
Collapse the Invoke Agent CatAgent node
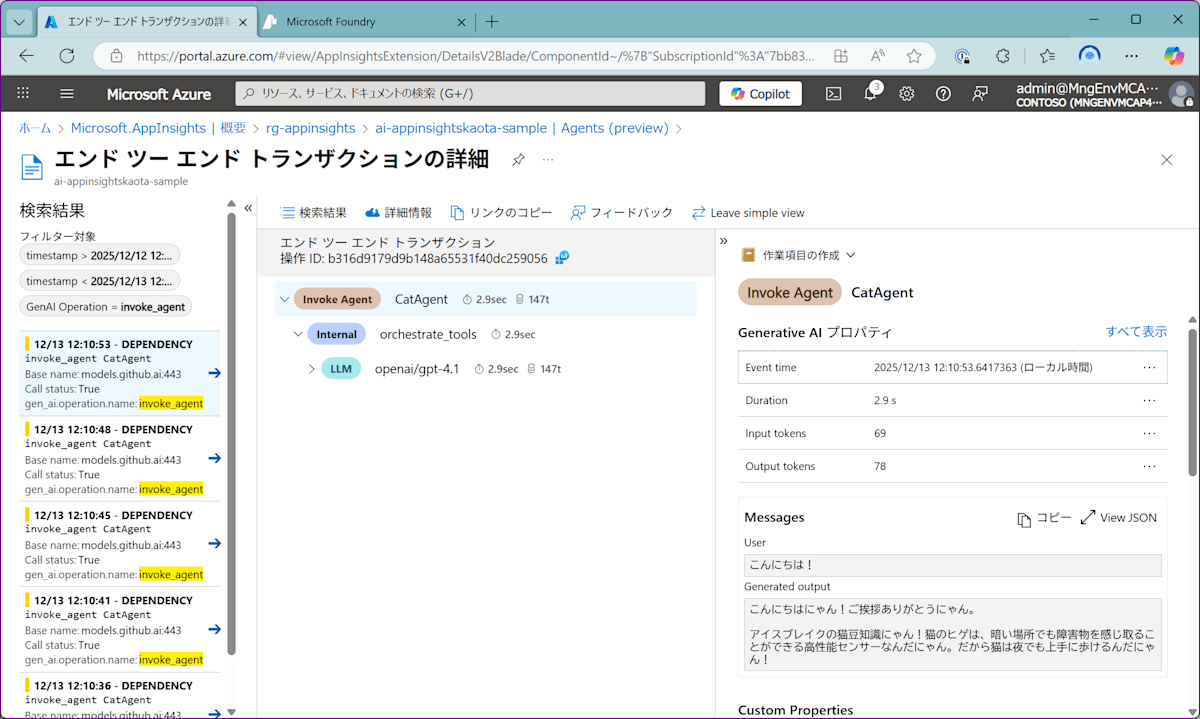[285, 299]
